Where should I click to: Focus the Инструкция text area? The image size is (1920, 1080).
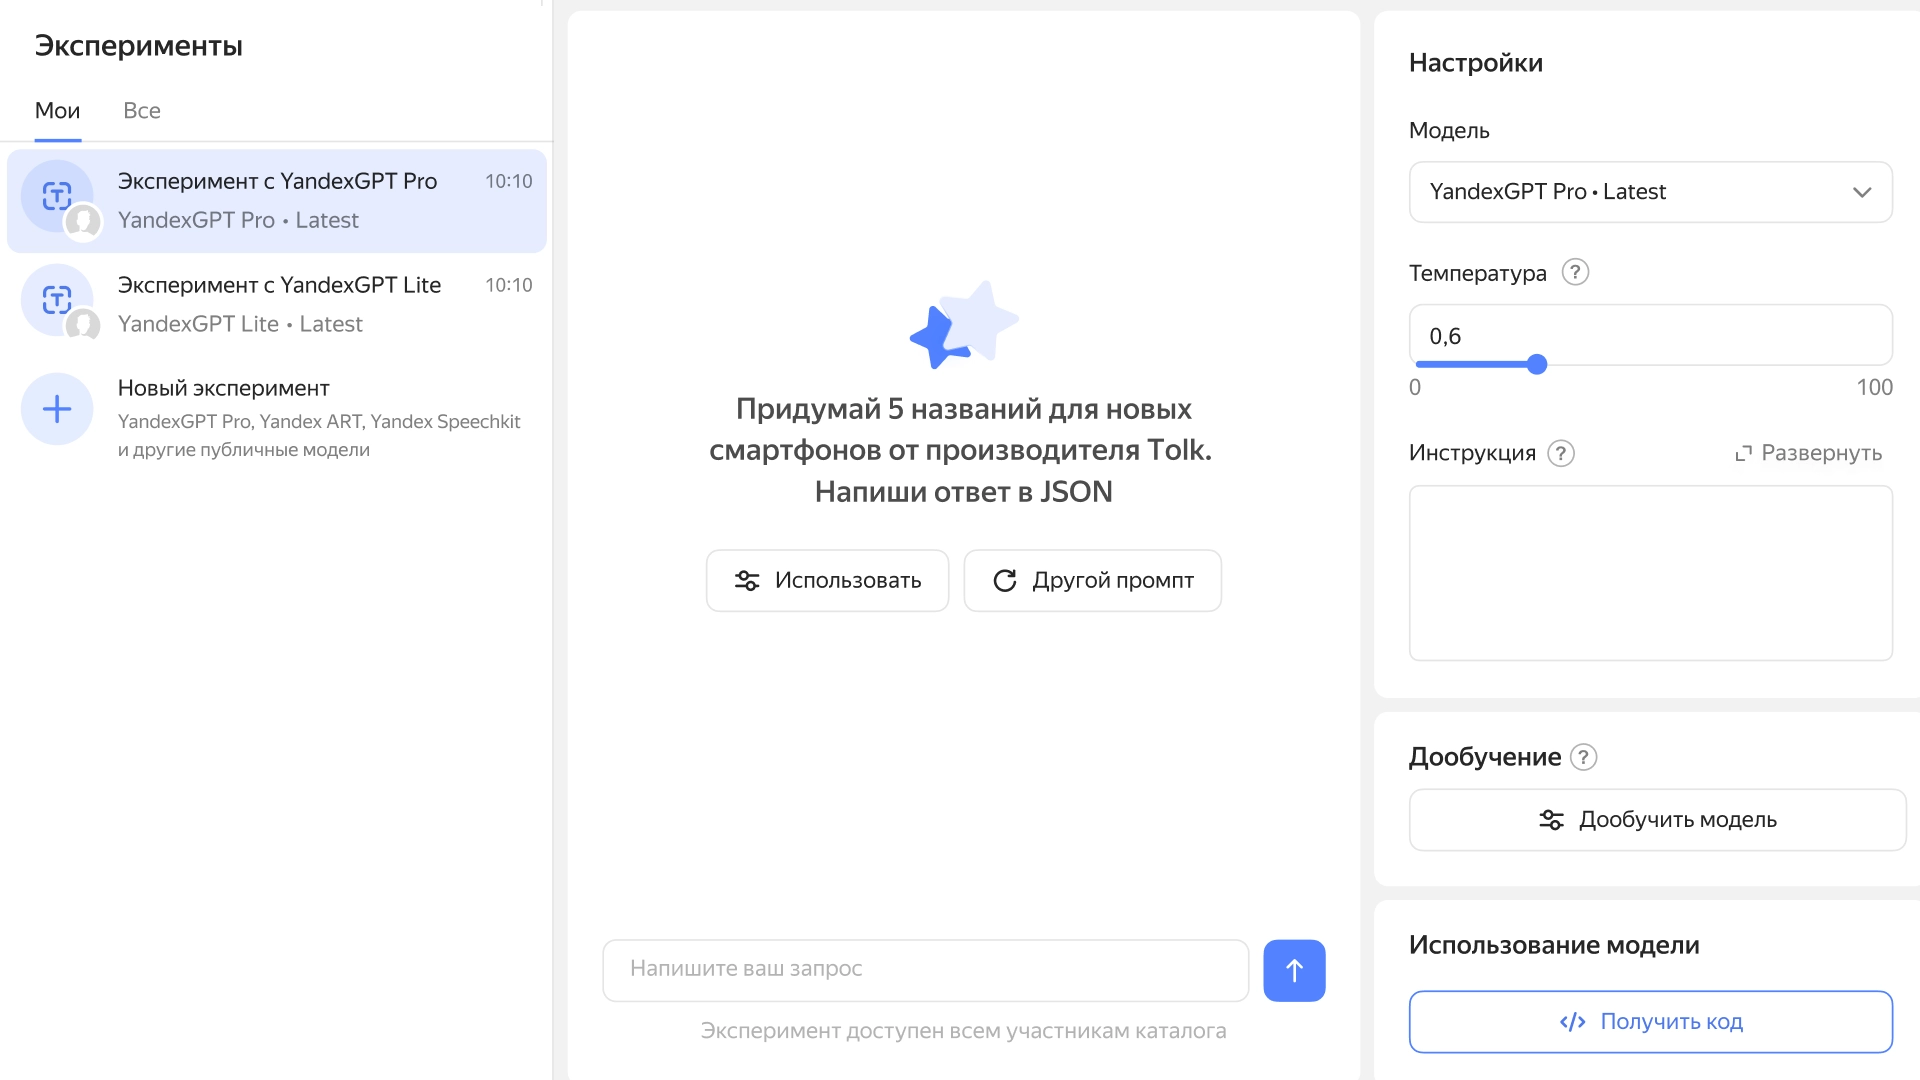tap(1650, 573)
